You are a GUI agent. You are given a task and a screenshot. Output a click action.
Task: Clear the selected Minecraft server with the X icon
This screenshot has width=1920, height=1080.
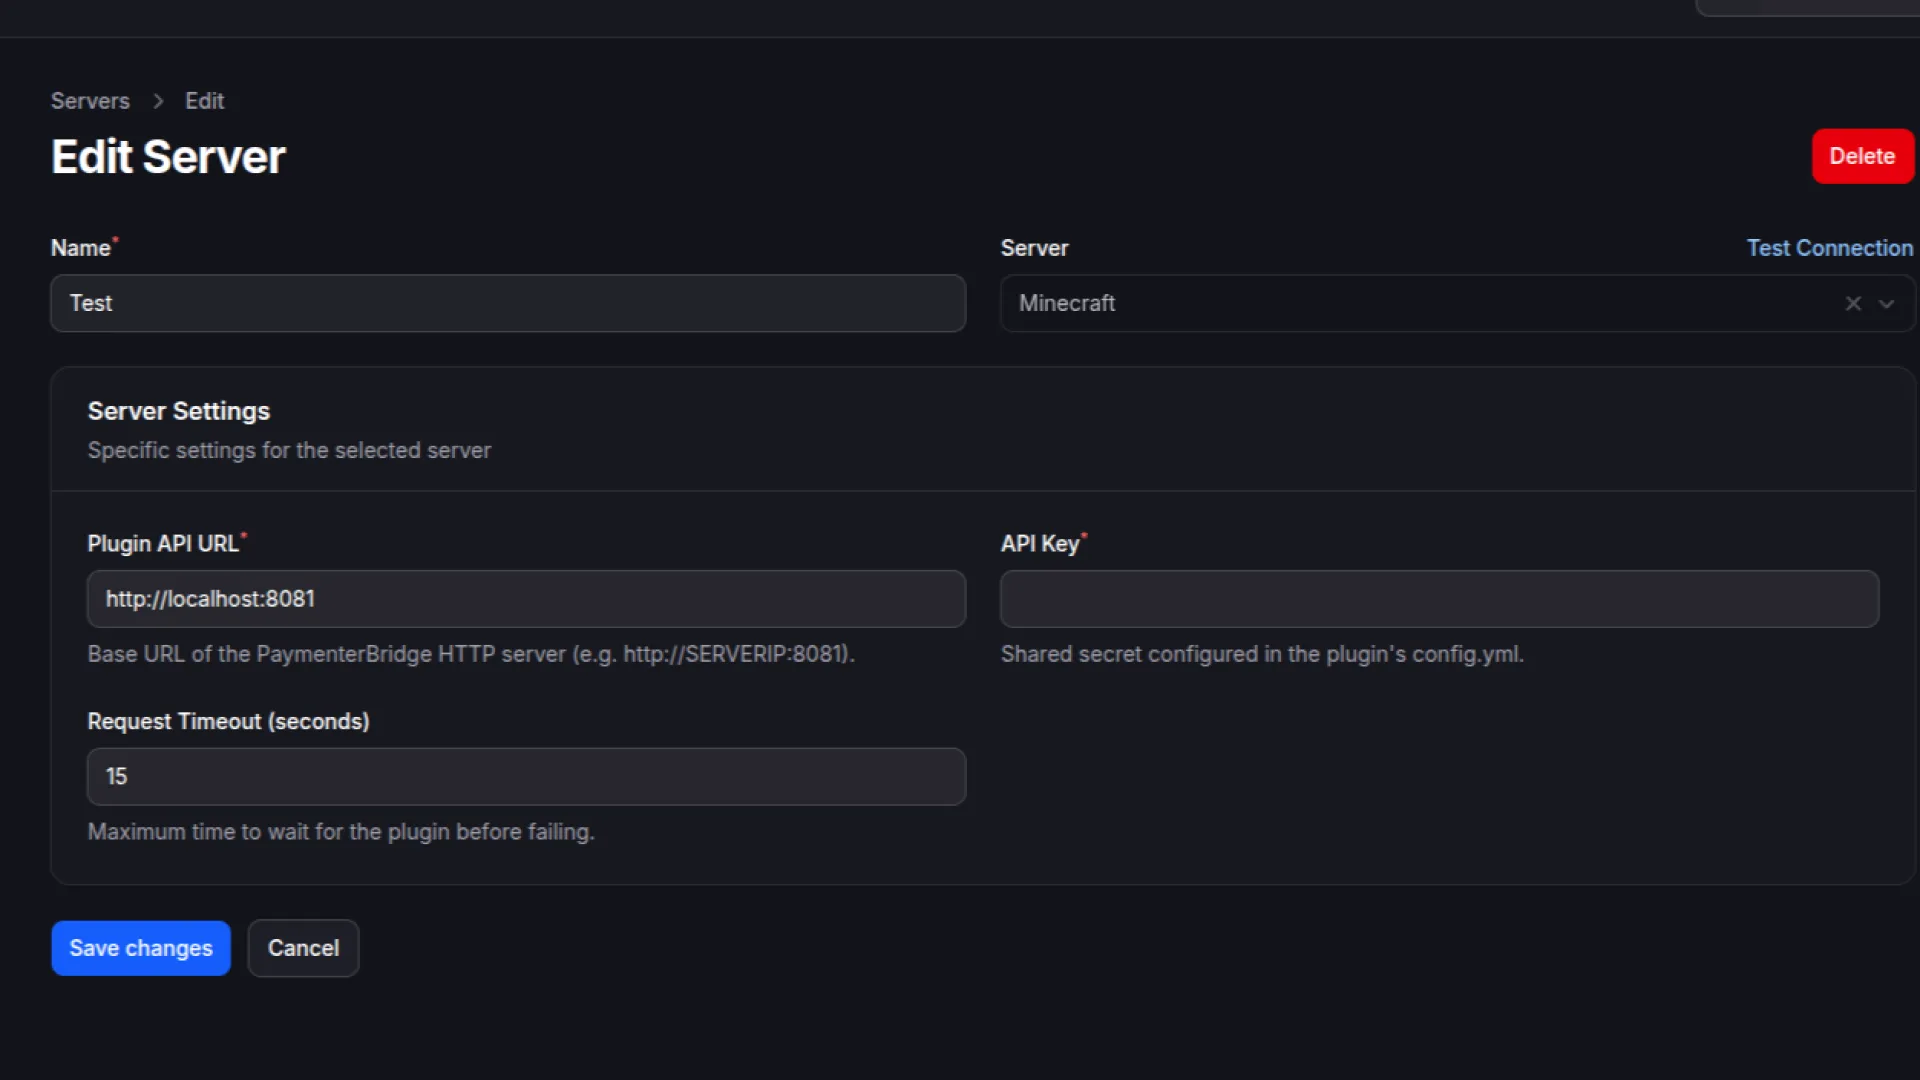click(x=1853, y=303)
